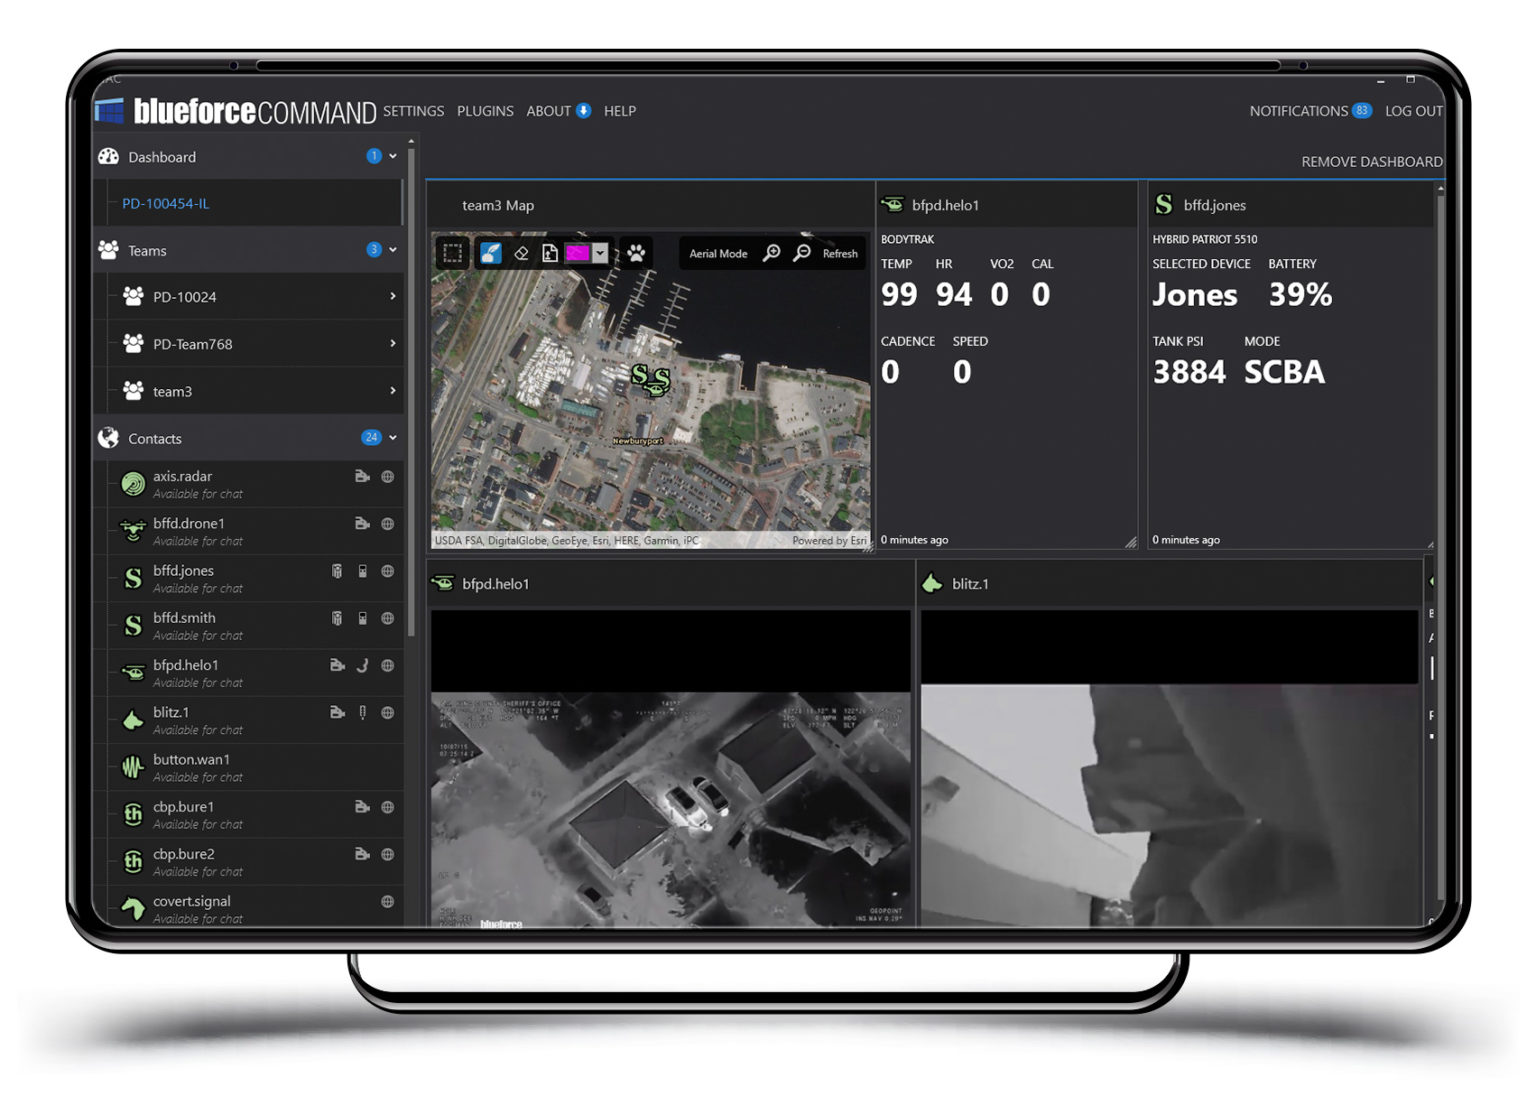Click the paw print icon on map
The height and width of the screenshot is (1105, 1536).
pos(636,253)
